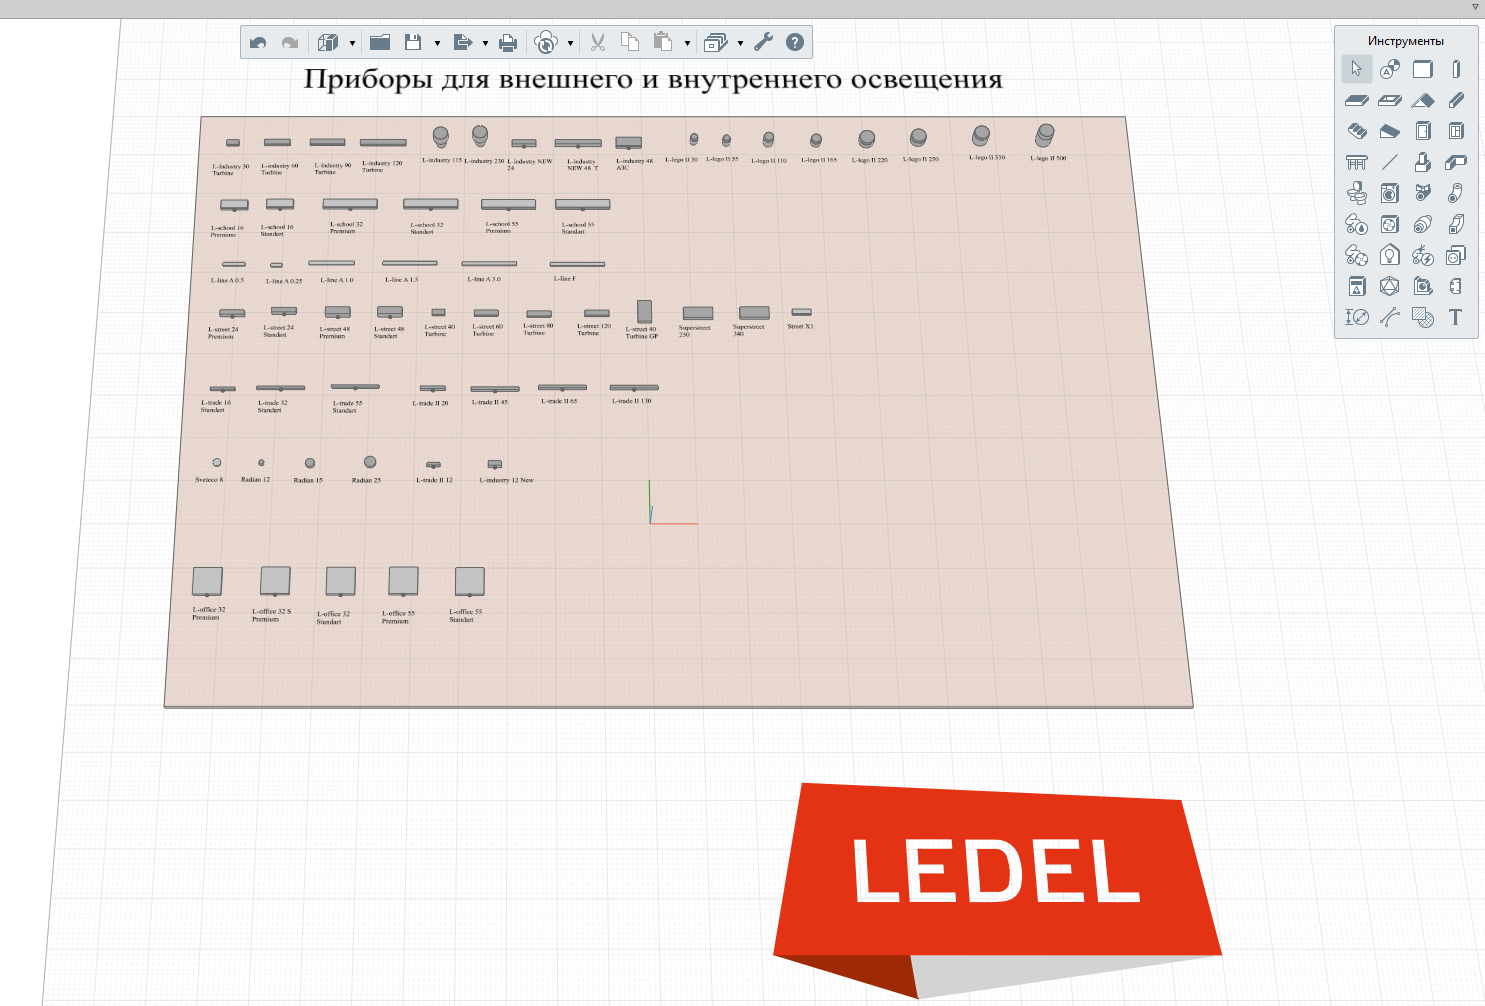Expand the save options dropdown arrow
1485x1006 pixels.
coord(437,43)
